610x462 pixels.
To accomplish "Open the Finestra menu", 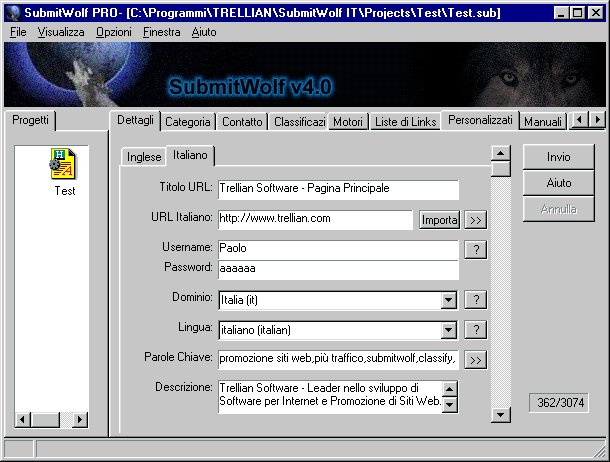I will pyautogui.click(x=161, y=32).
